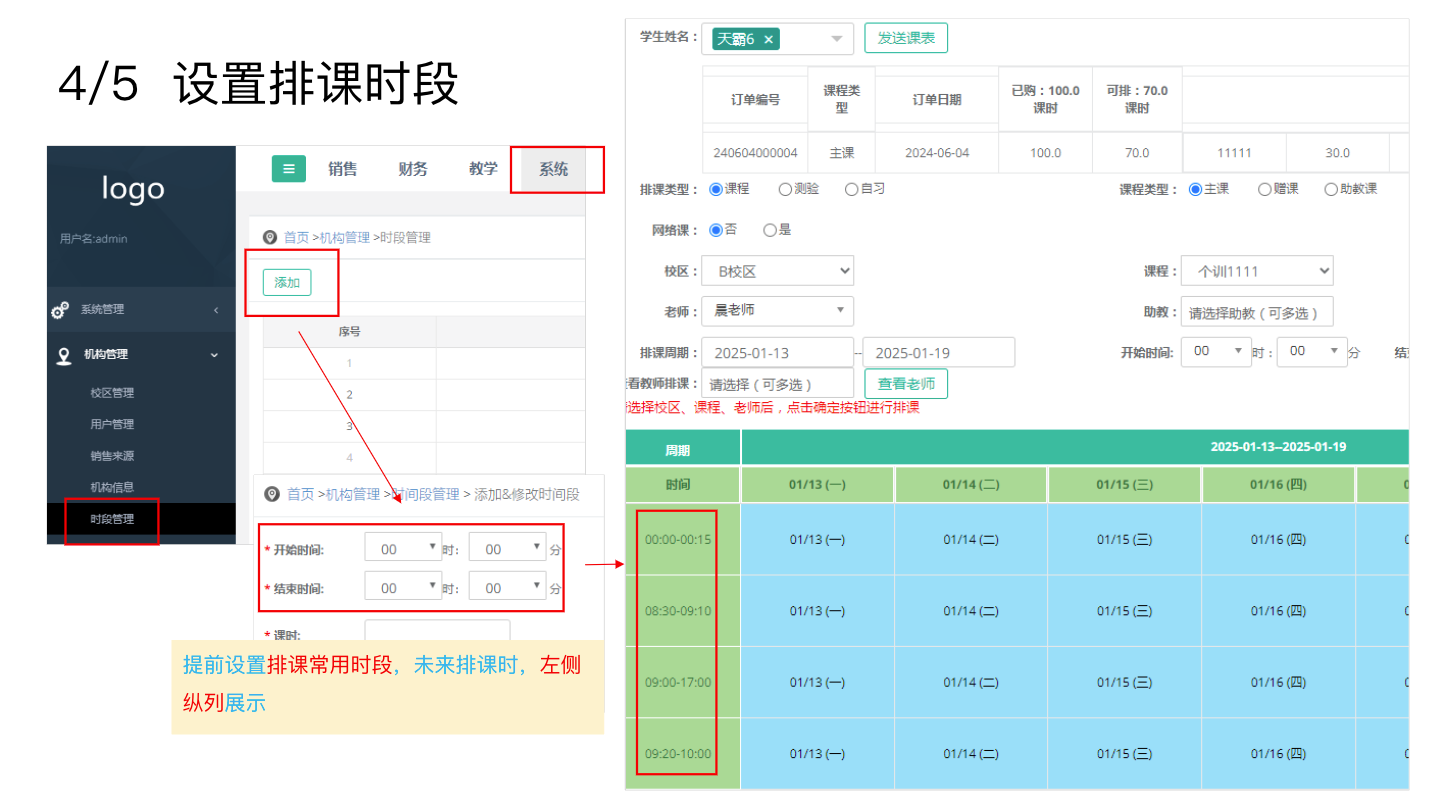
Task: Click the 订单编号 column header
Action: pyautogui.click(x=755, y=100)
